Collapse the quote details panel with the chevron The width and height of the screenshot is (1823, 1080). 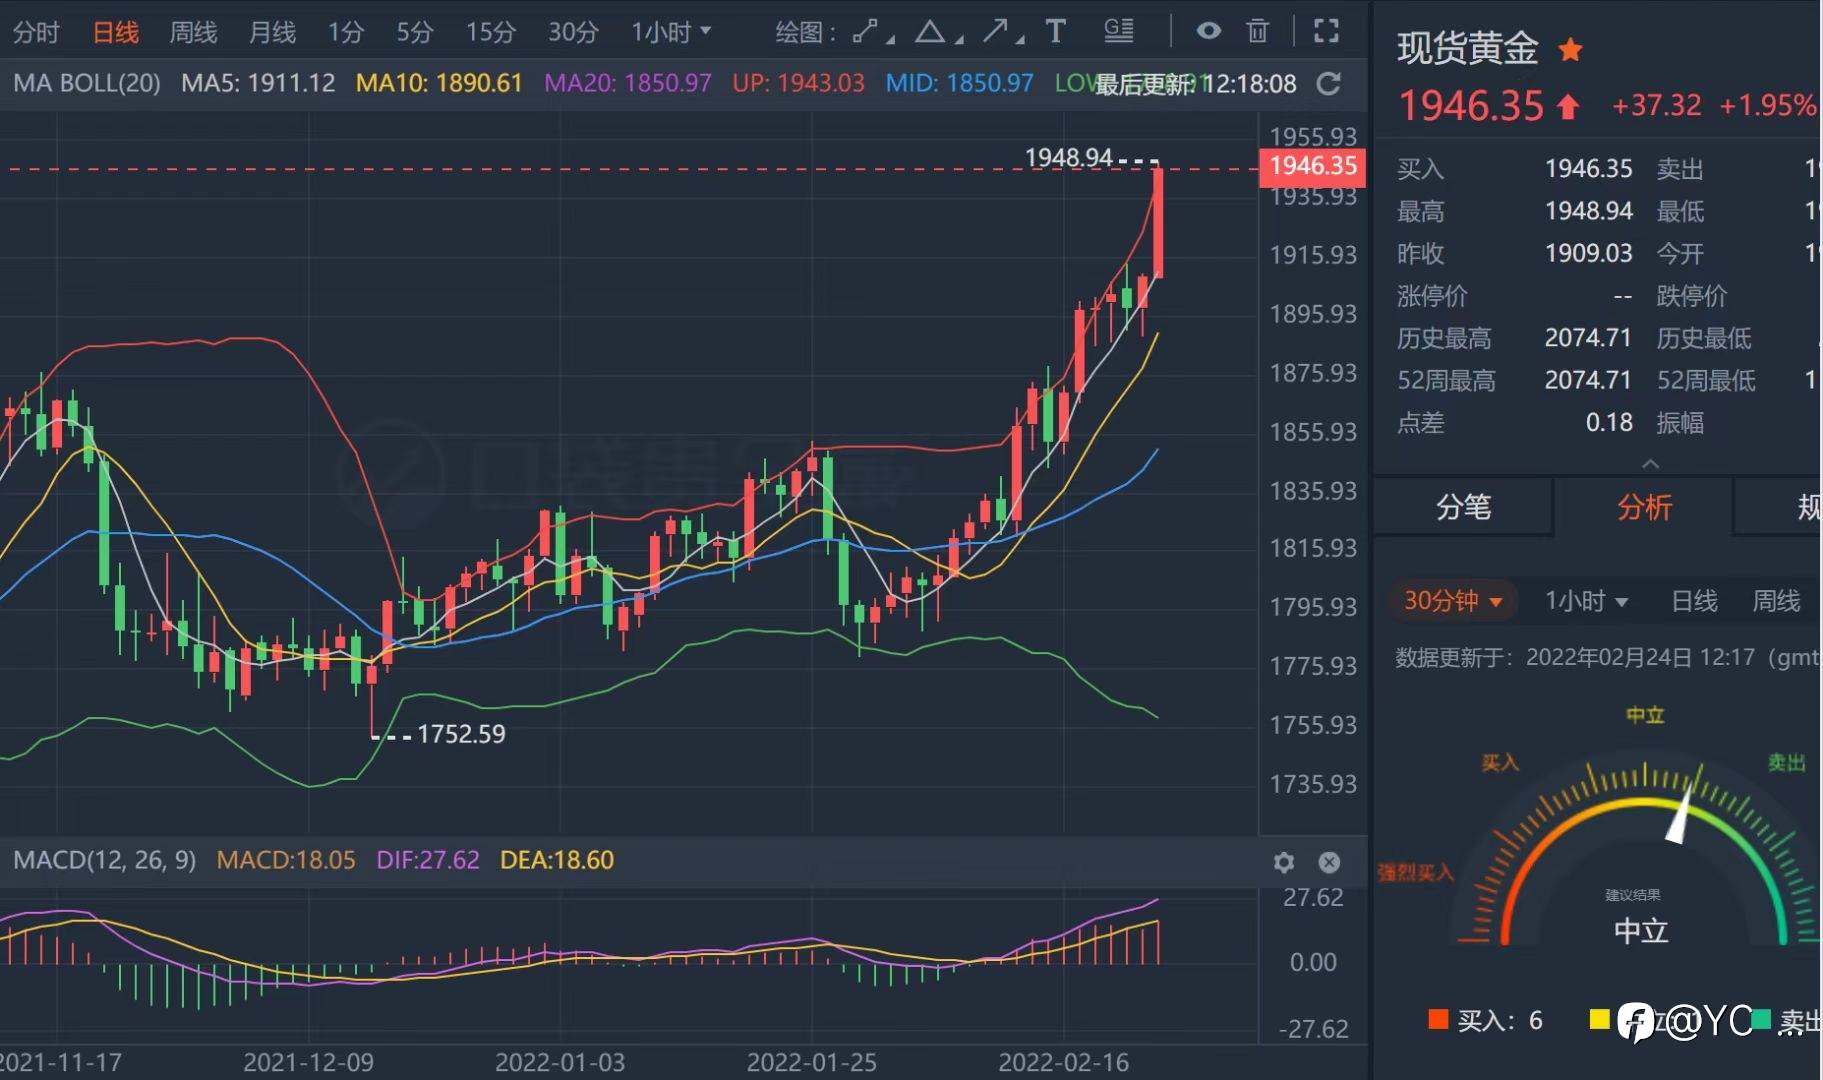1650,464
